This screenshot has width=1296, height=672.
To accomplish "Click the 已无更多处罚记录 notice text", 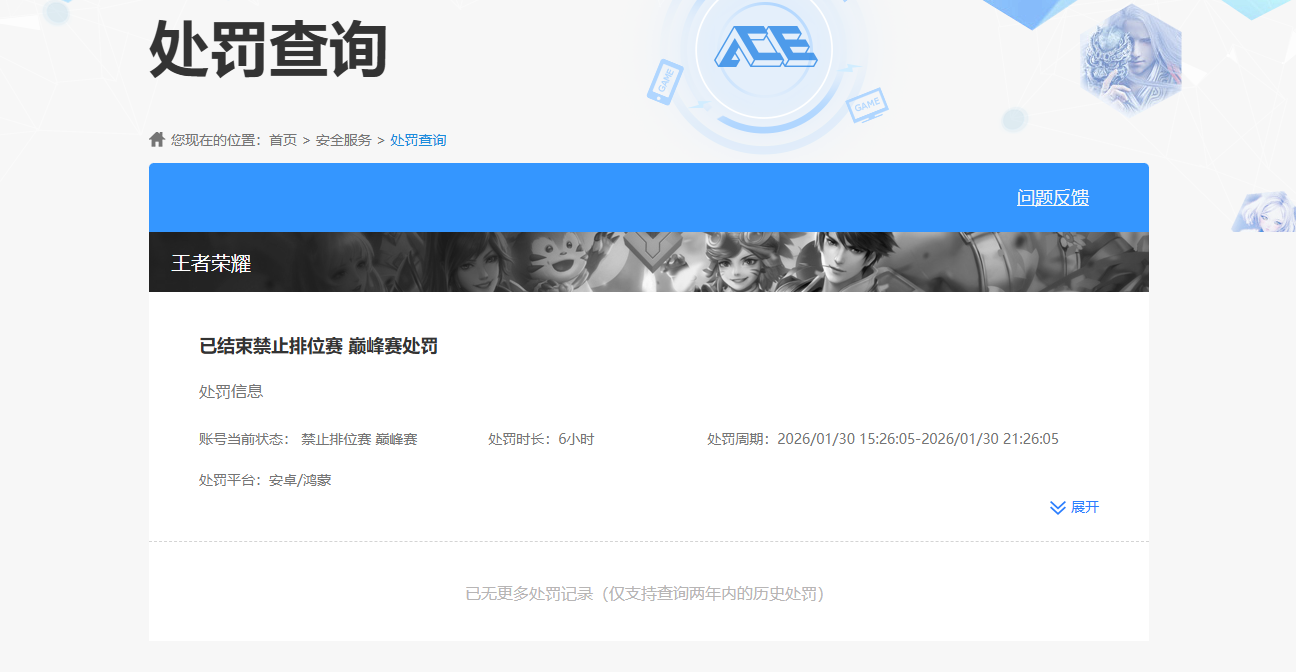I will tap(648, 591).
